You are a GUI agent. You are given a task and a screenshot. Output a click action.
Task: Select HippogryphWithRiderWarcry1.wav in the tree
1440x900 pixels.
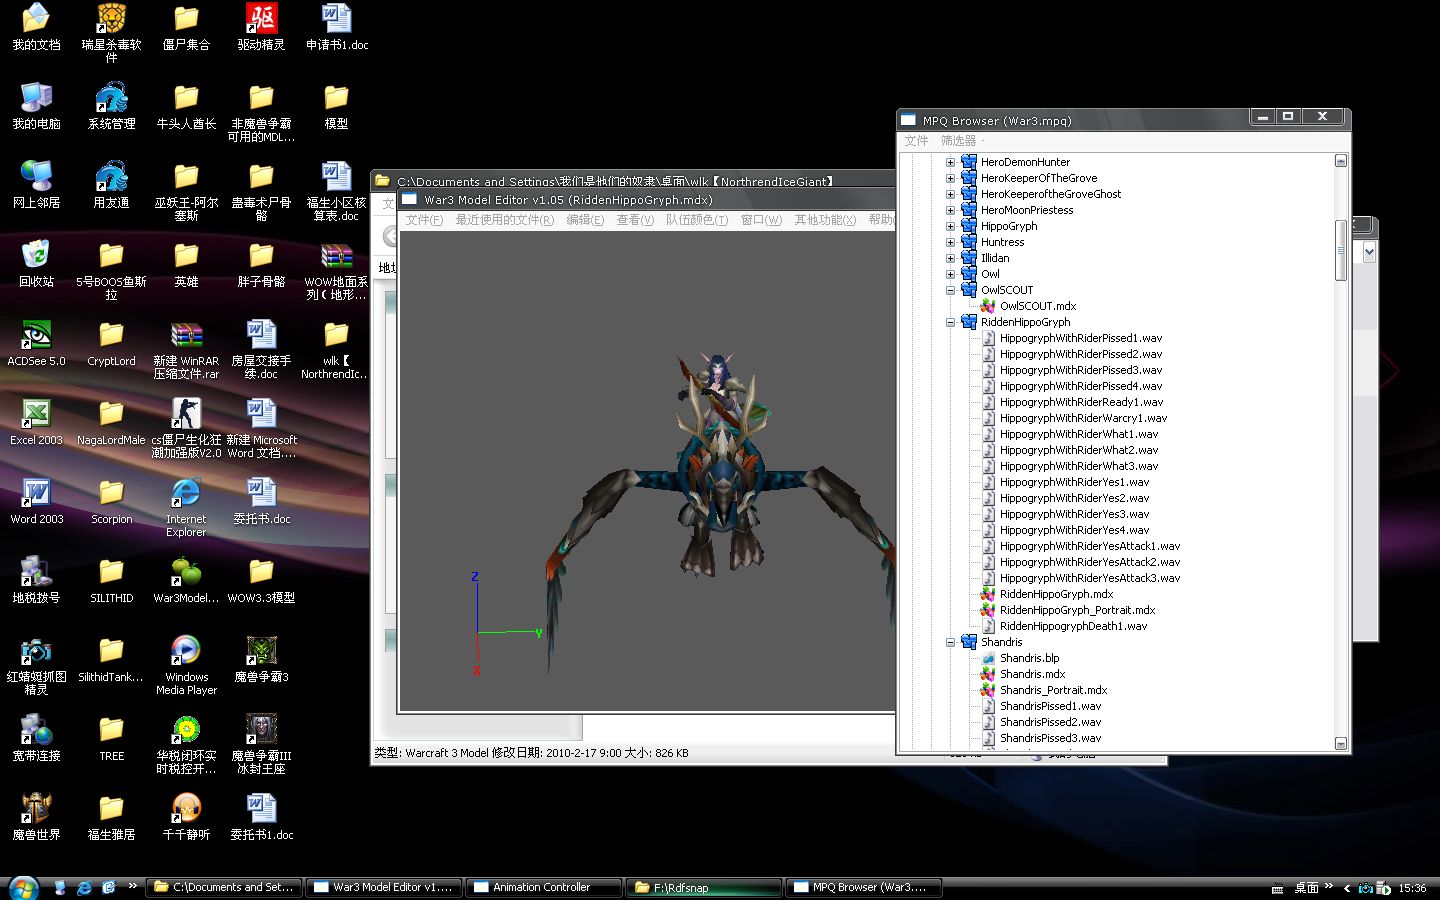1083,418
